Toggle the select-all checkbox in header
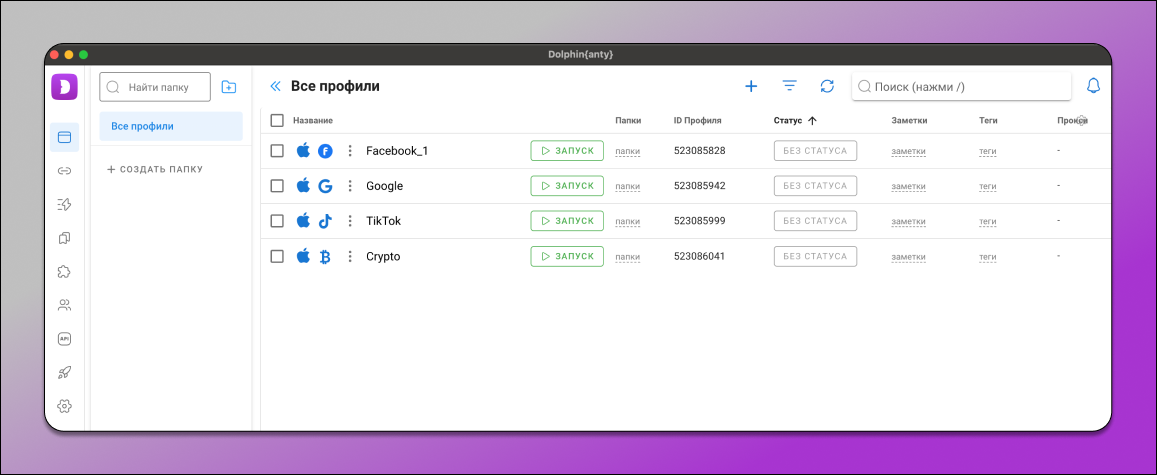The image size is (1157, 475). [278, 120]
